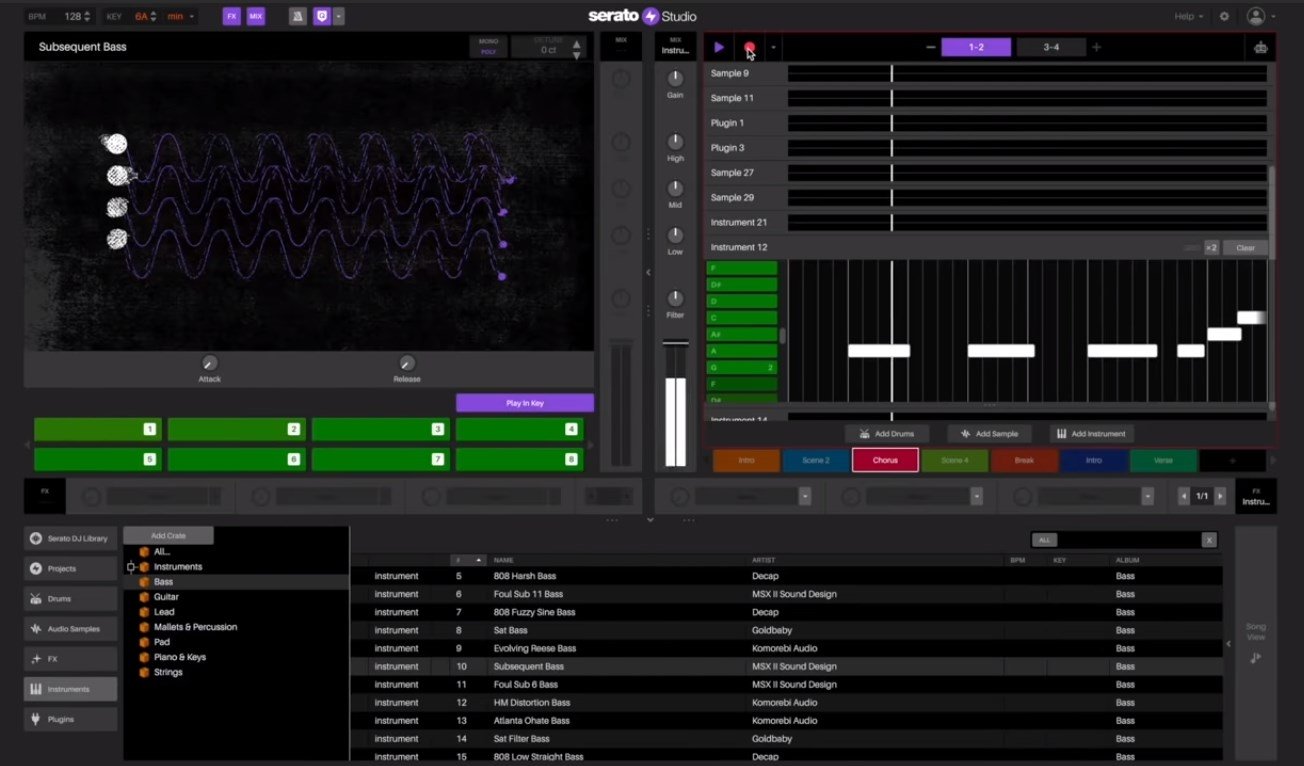The width and height of the screenshot is (1304, 766).
Task: Toggle the MIX panel button
Action: 256,17
